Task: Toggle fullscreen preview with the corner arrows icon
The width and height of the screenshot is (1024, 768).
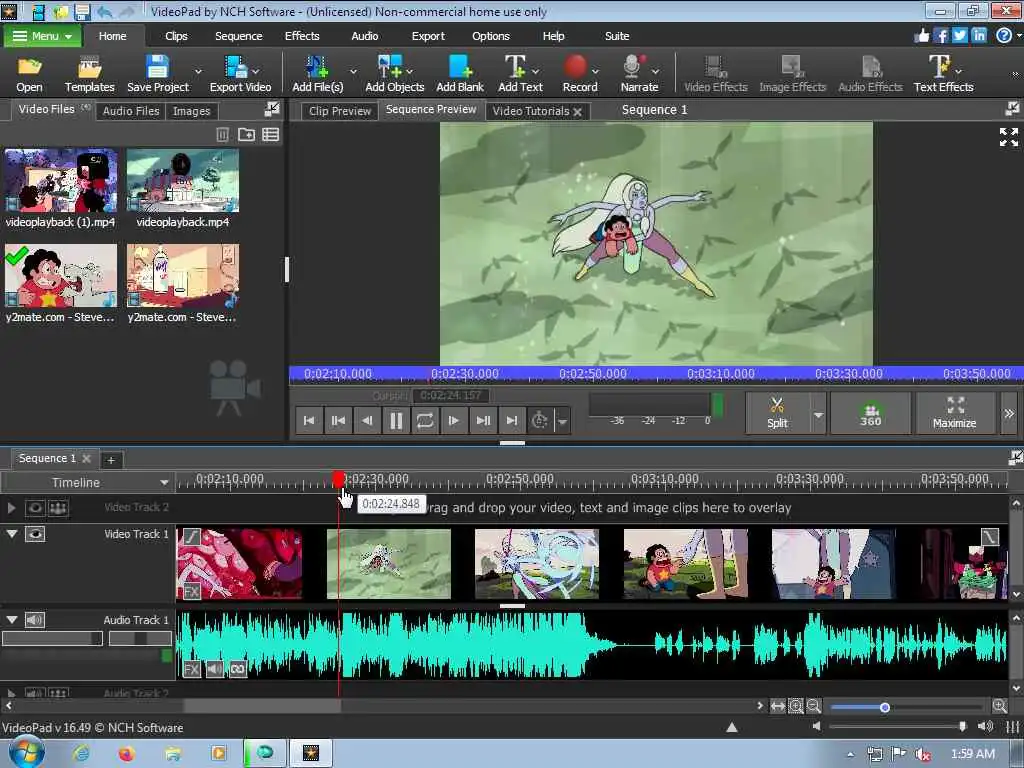Action: click(1008, 136)
